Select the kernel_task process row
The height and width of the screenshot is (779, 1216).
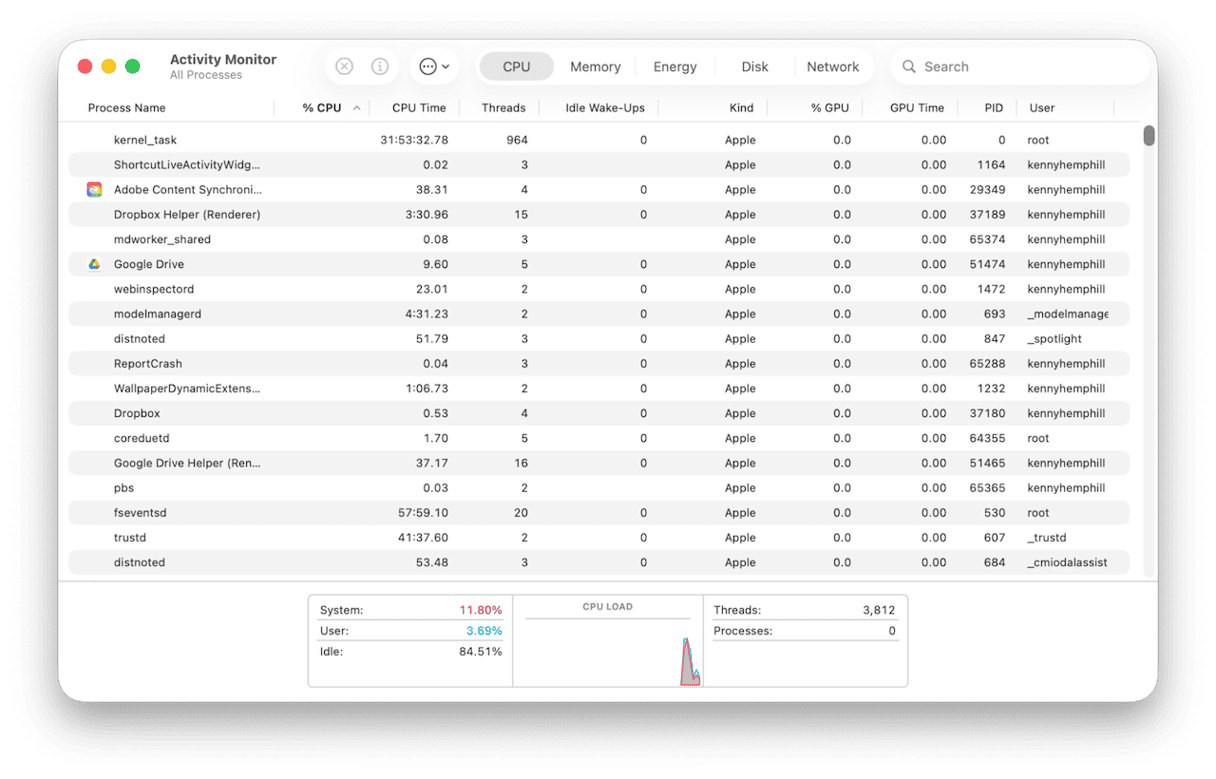pos(600,140)
